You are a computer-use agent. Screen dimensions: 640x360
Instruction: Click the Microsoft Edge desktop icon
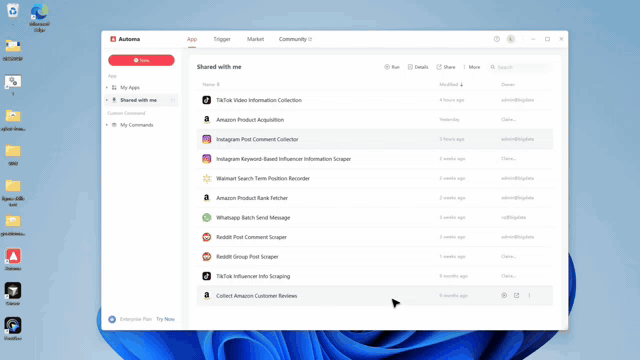39,12
